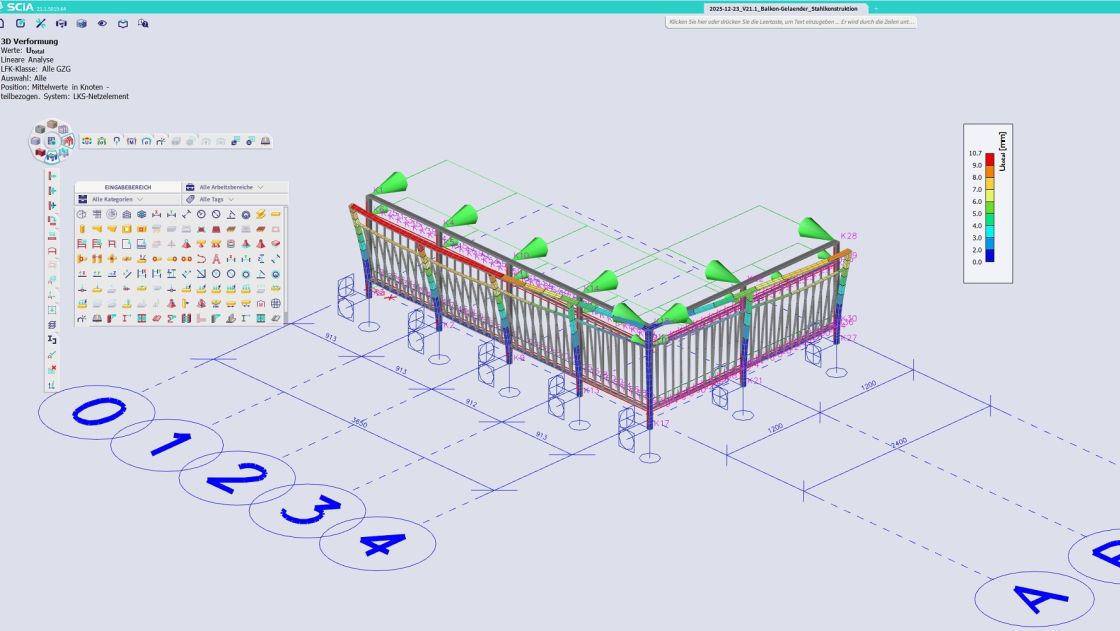Click the 'EINGABEBEREICH' panel header
This screenshot has width=1120, height=631.
point(128,187)
